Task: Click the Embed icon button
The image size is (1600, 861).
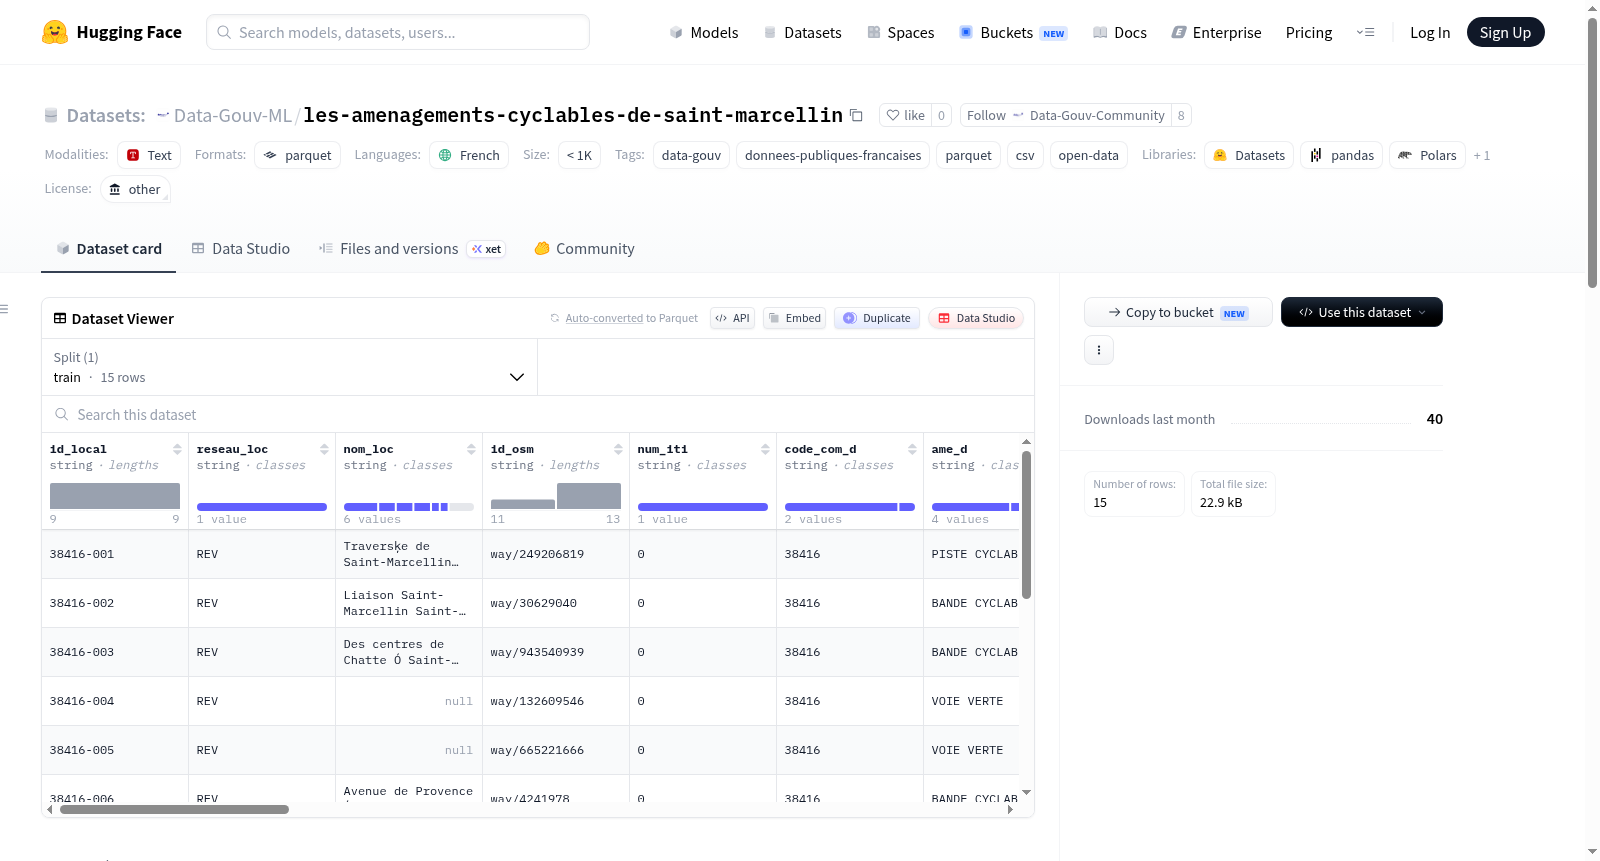Action: coord(795,318)
